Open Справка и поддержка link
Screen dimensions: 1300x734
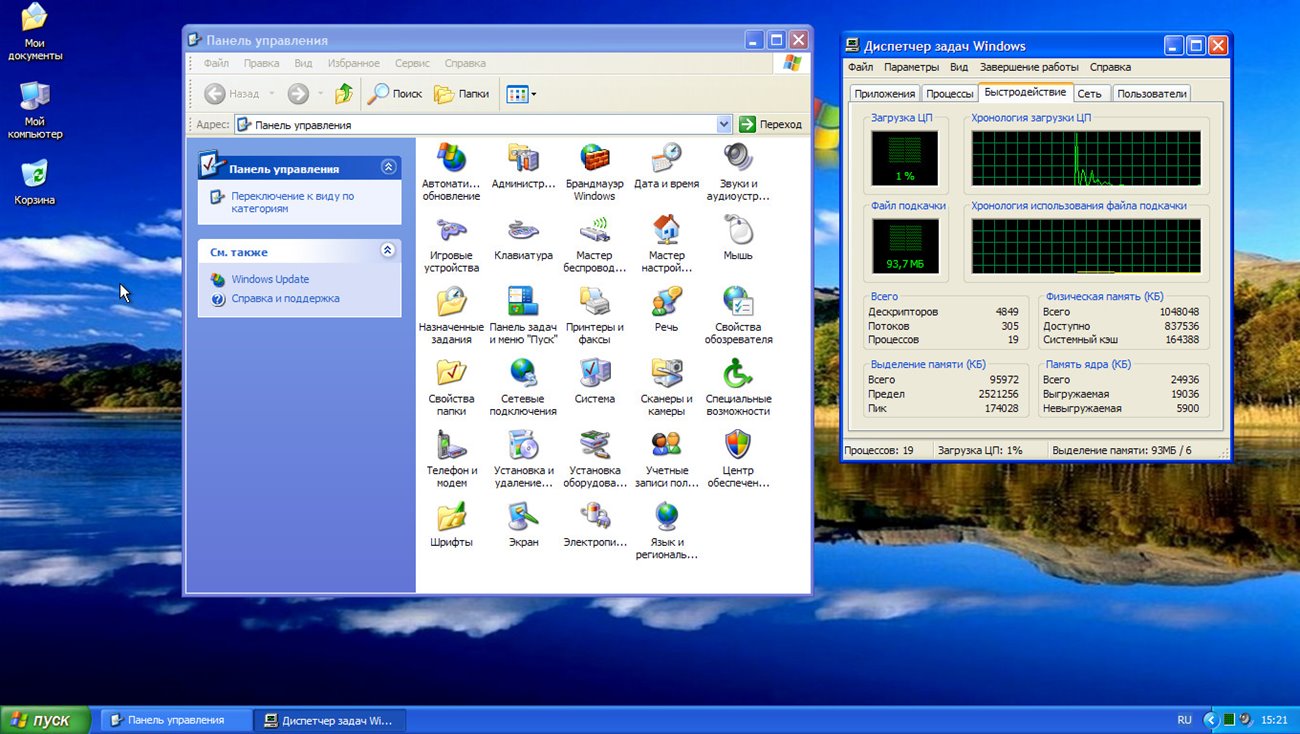click(x=285, y=298)
